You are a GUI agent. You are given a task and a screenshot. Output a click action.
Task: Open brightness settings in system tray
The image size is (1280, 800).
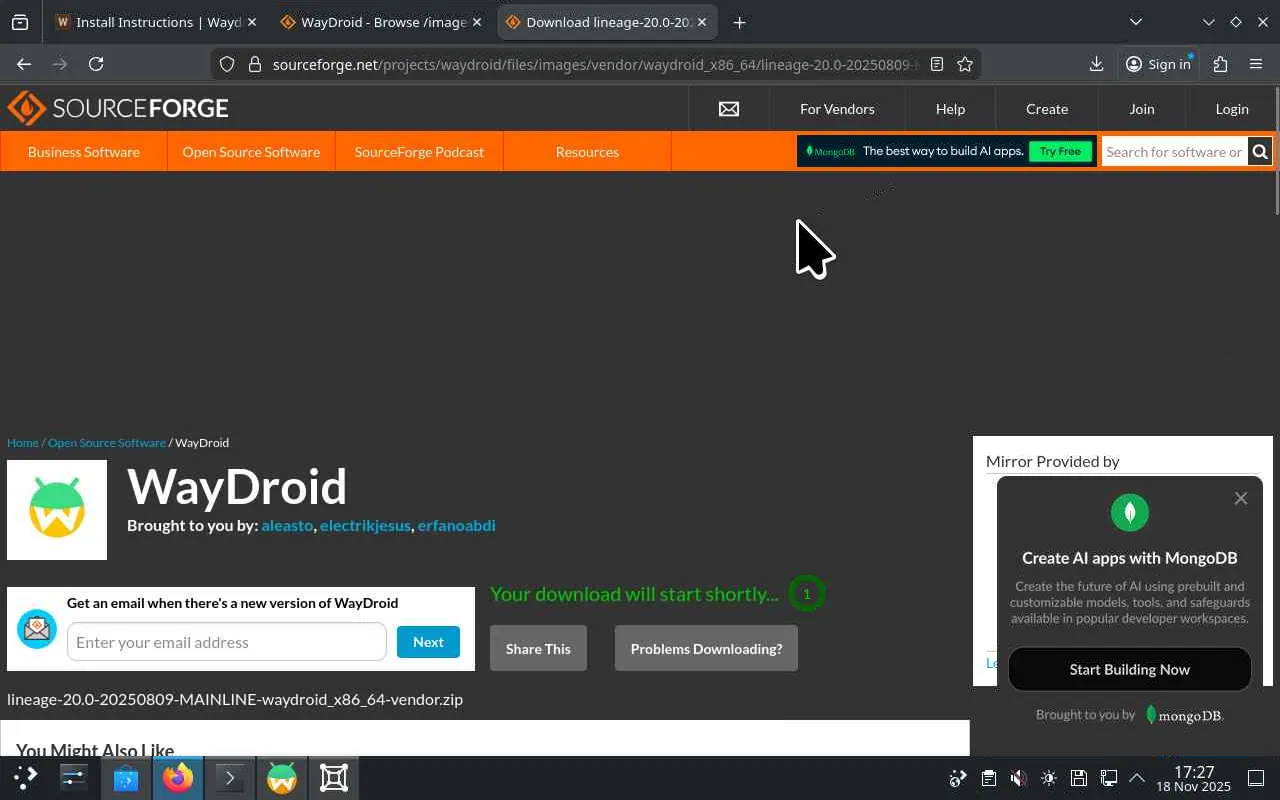[1048, 778]
